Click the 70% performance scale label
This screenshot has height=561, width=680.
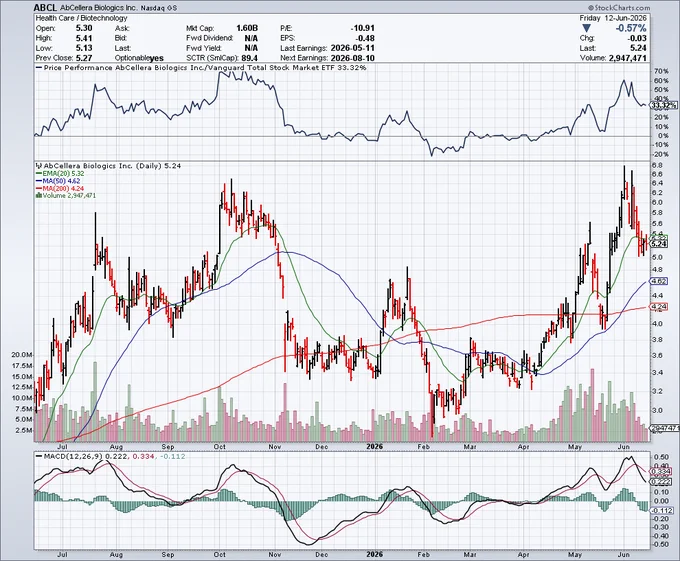click(663, 71)
